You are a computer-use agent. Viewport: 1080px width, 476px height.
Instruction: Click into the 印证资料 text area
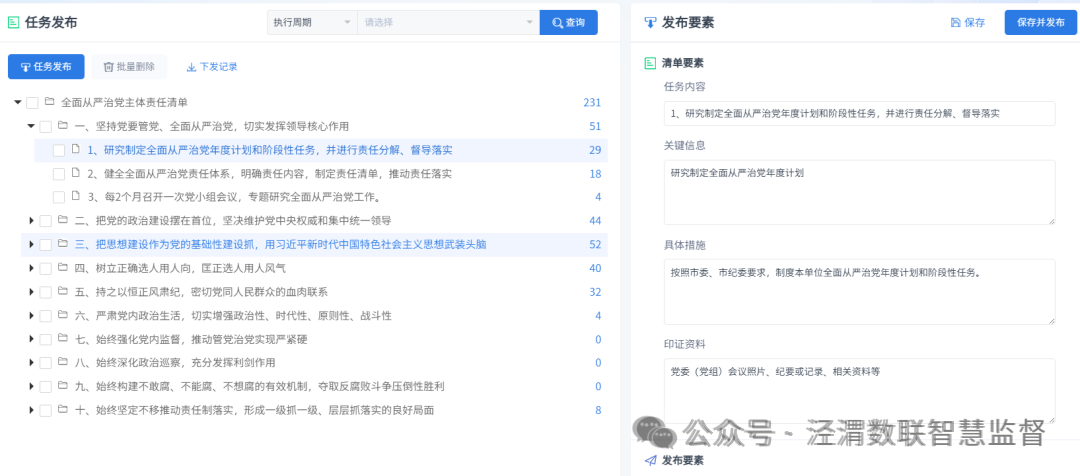[860, 391]
